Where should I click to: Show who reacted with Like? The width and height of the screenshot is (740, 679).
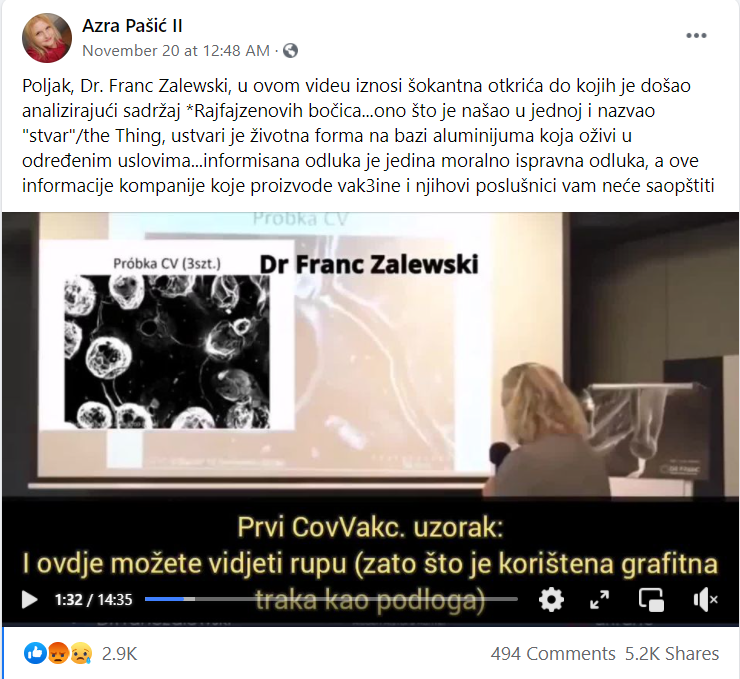pos(35,654)
